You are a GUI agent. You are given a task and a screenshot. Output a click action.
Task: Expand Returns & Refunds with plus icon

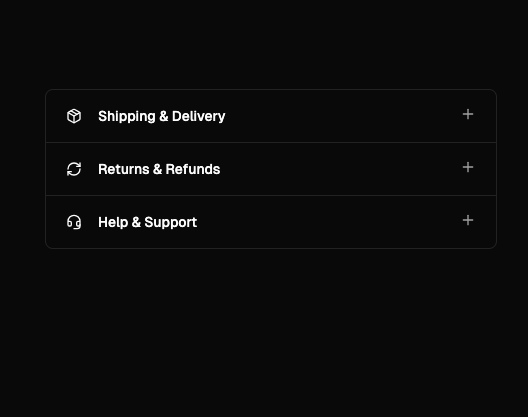tap(468, 167)
